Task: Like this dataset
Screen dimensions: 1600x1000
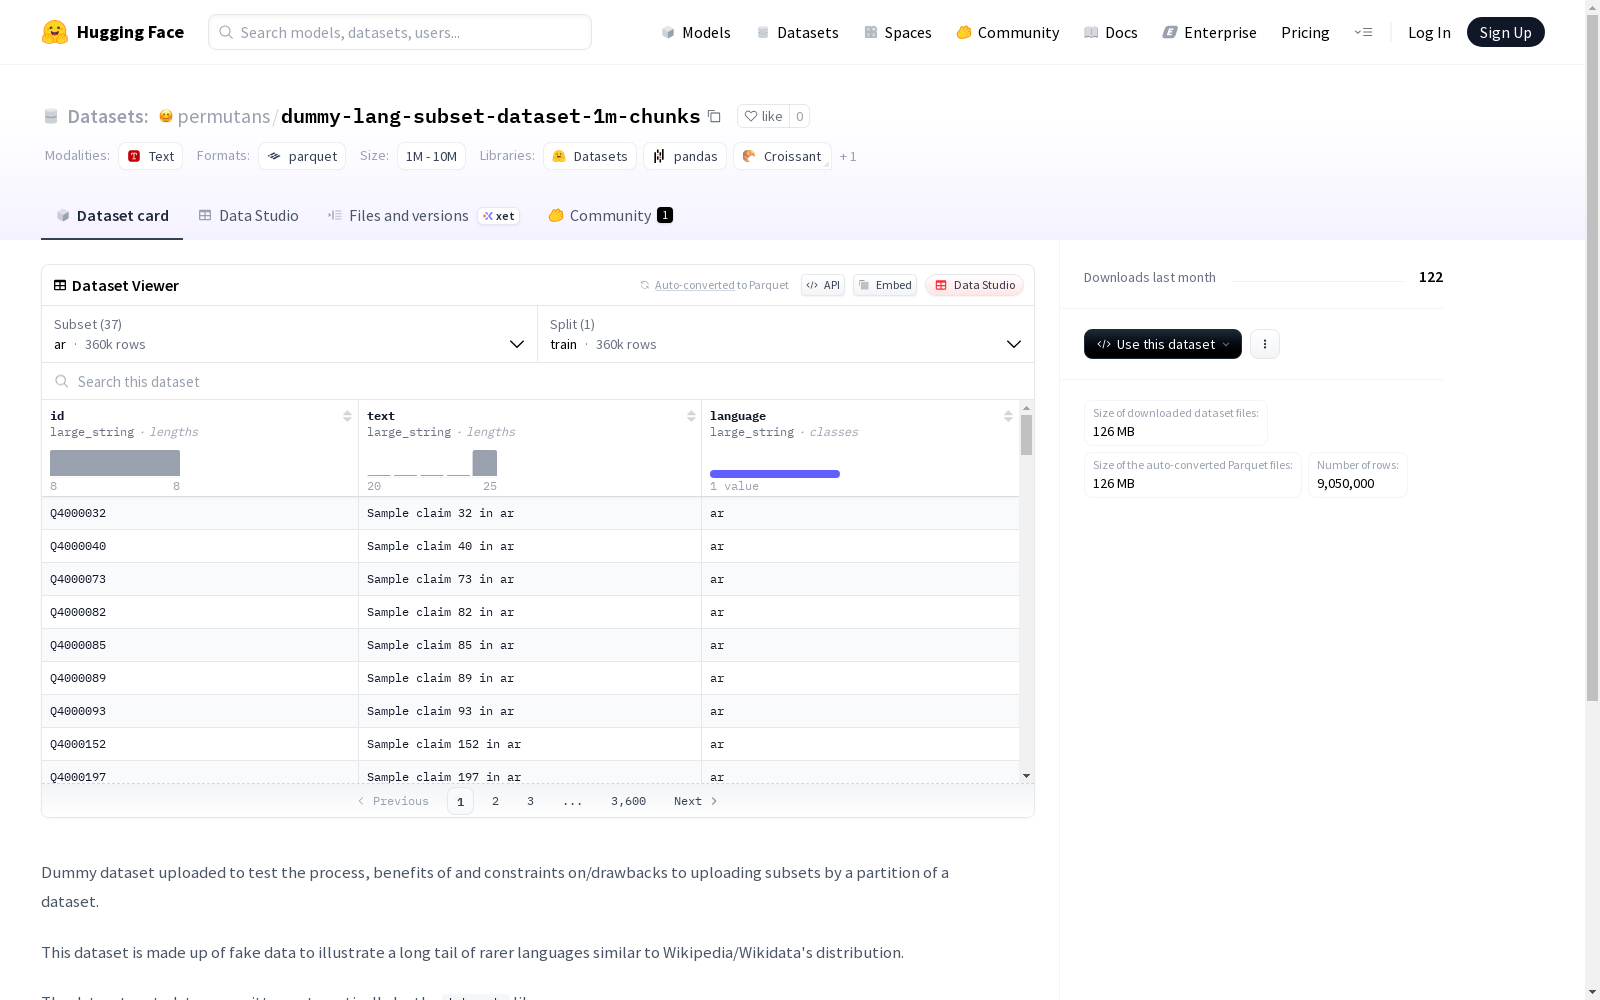Action: coord(764,116)
